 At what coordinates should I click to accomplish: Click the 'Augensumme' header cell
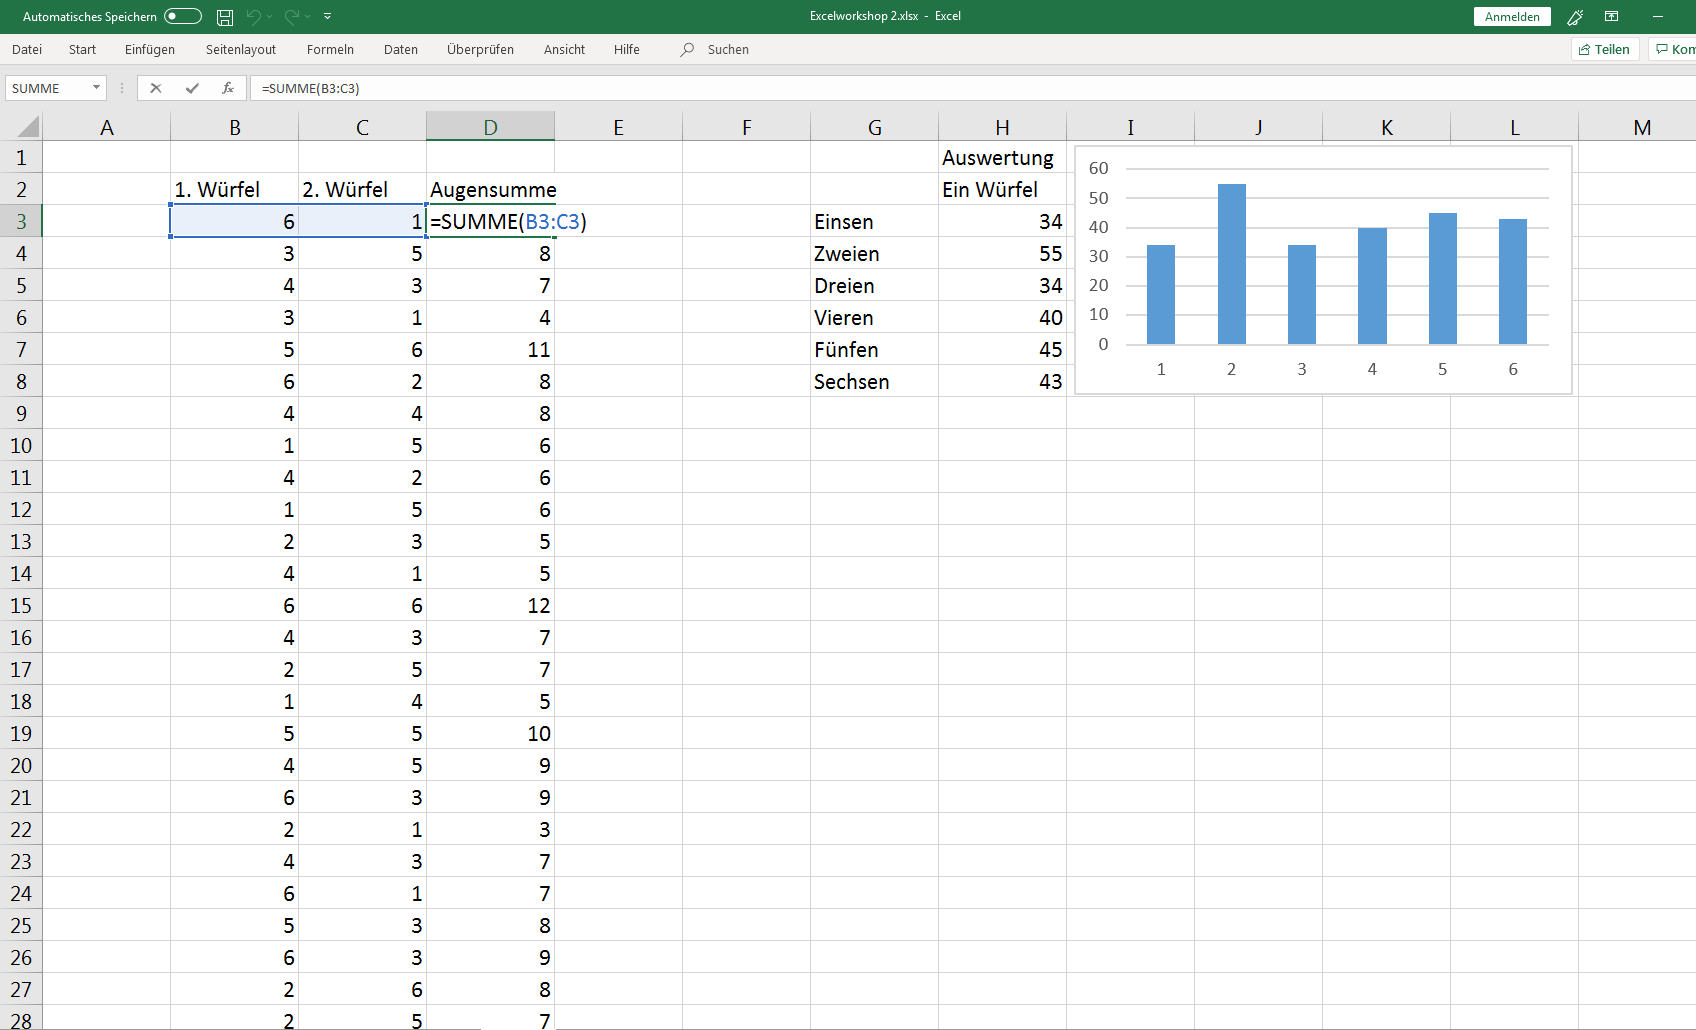coord(491,189)
